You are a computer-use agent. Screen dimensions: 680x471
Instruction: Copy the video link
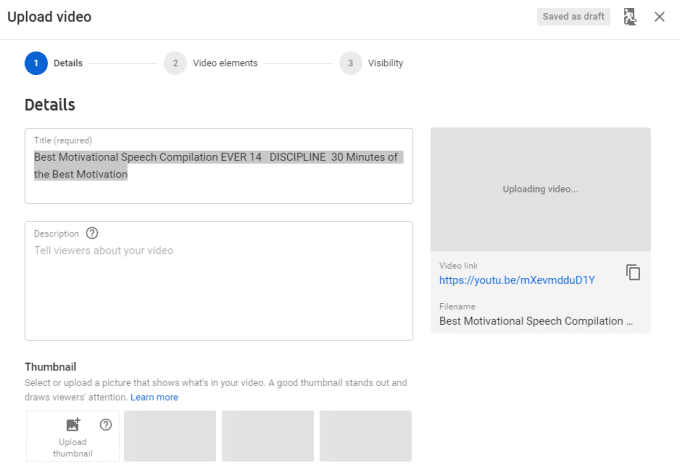click(633, 272)
